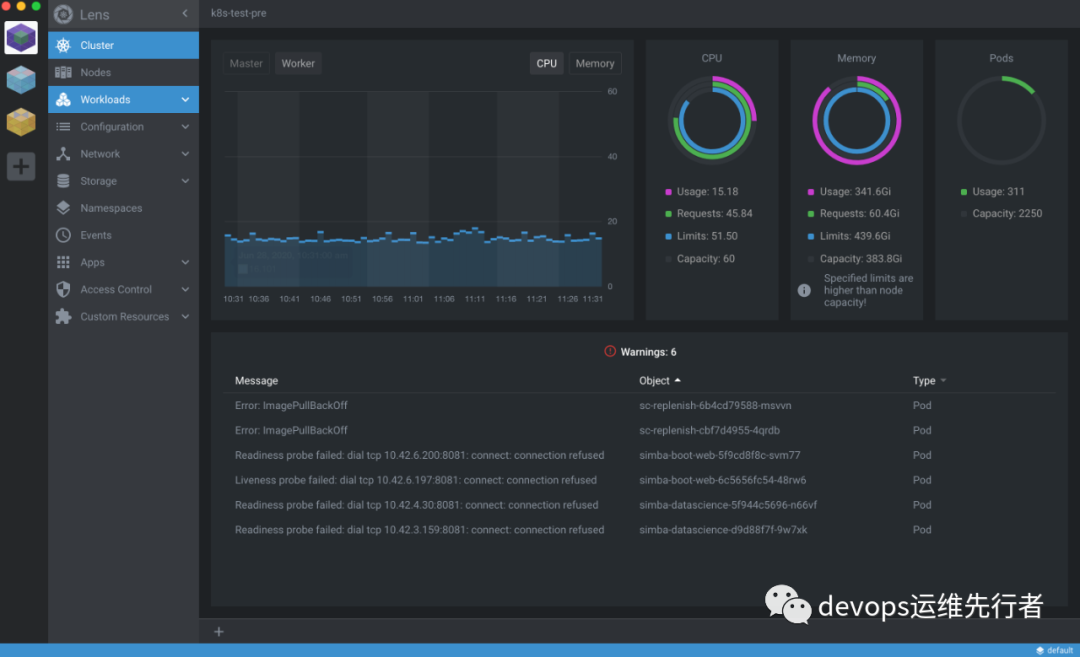The image size is (1080, 657).
Task: Click the Events clock icon
Action: 63,235
